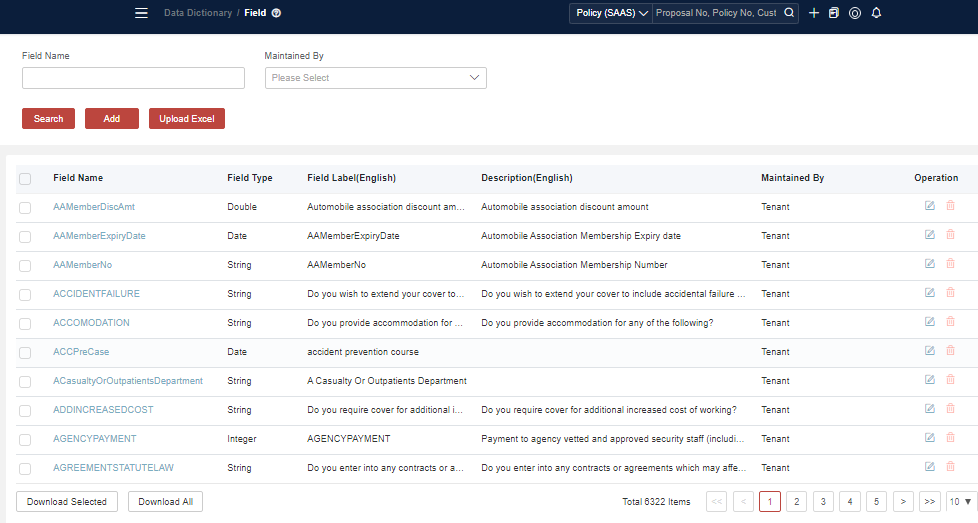The height and width of the screenshot is (523, 978).
Task: Delete the AGREEMENTSTATUTELAW field
Action: (950, 467)
